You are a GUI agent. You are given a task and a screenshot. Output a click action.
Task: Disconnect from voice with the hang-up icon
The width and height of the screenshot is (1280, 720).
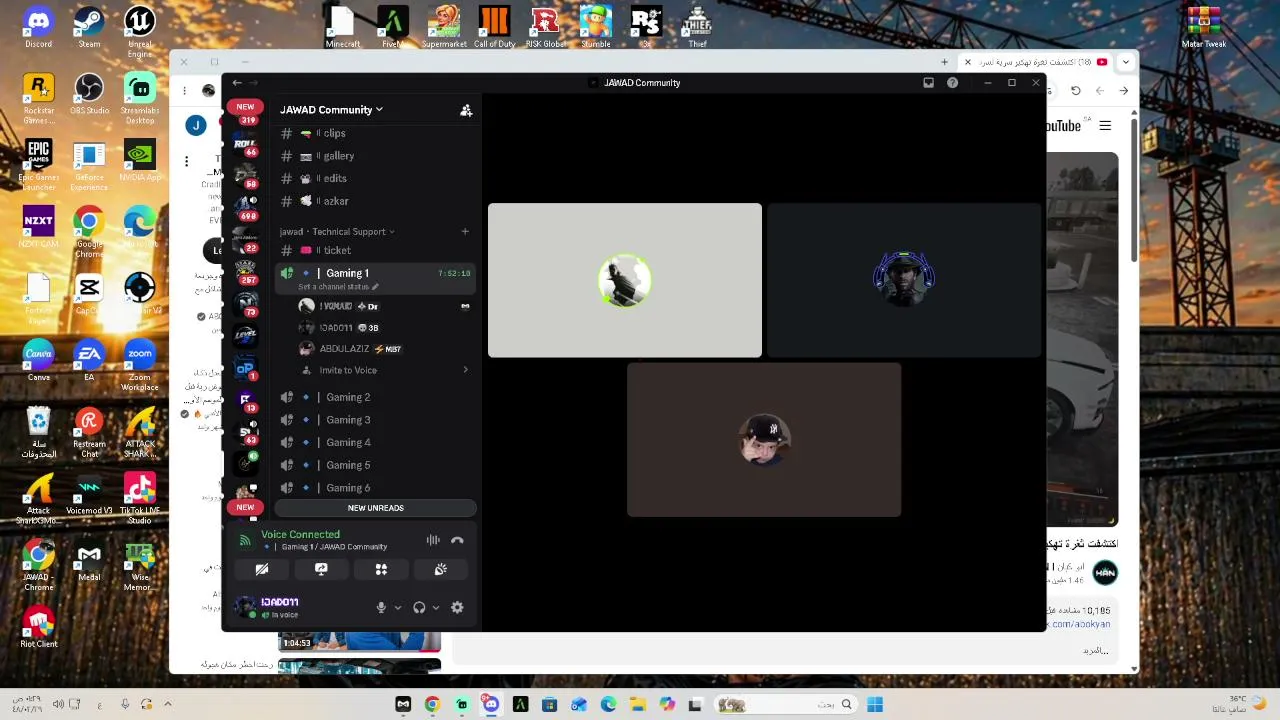point(457,540)
